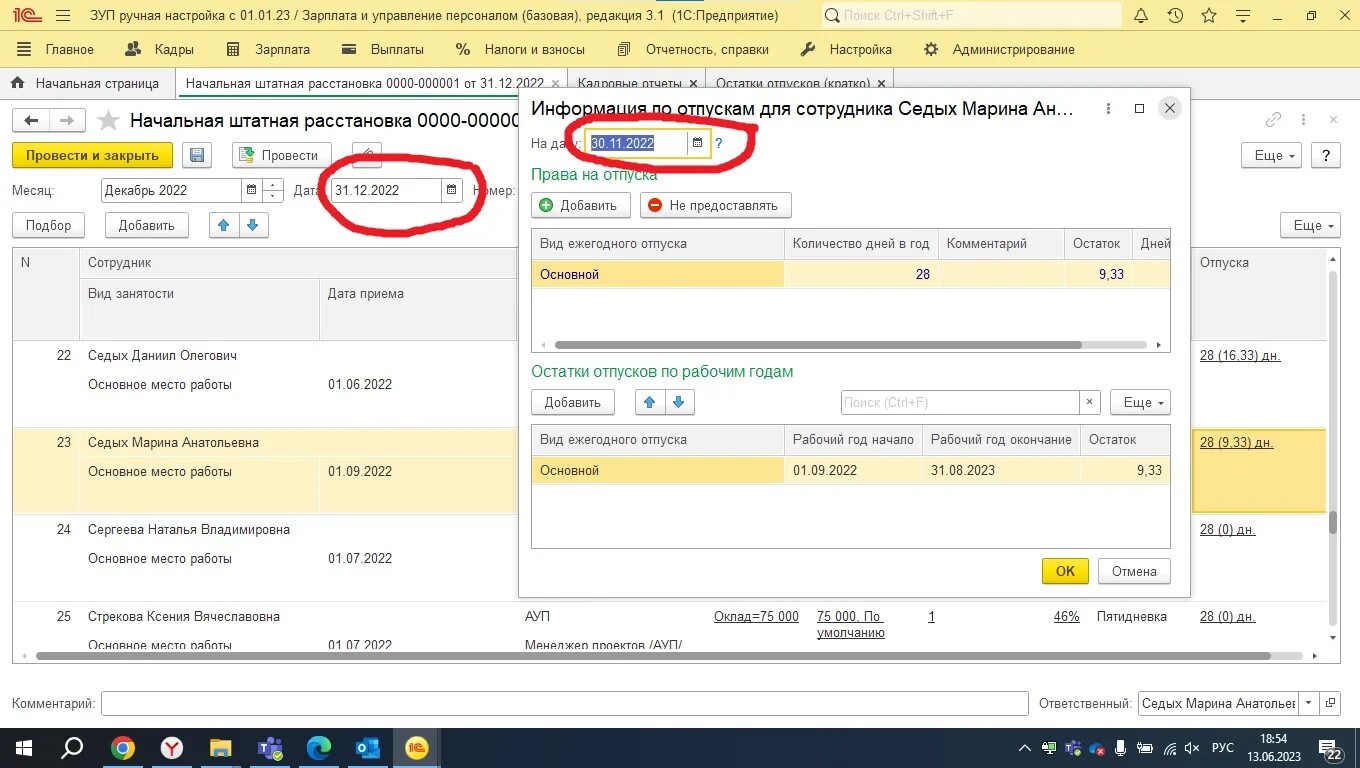
Task: Click Провести button
Action: tap(282, 155)
